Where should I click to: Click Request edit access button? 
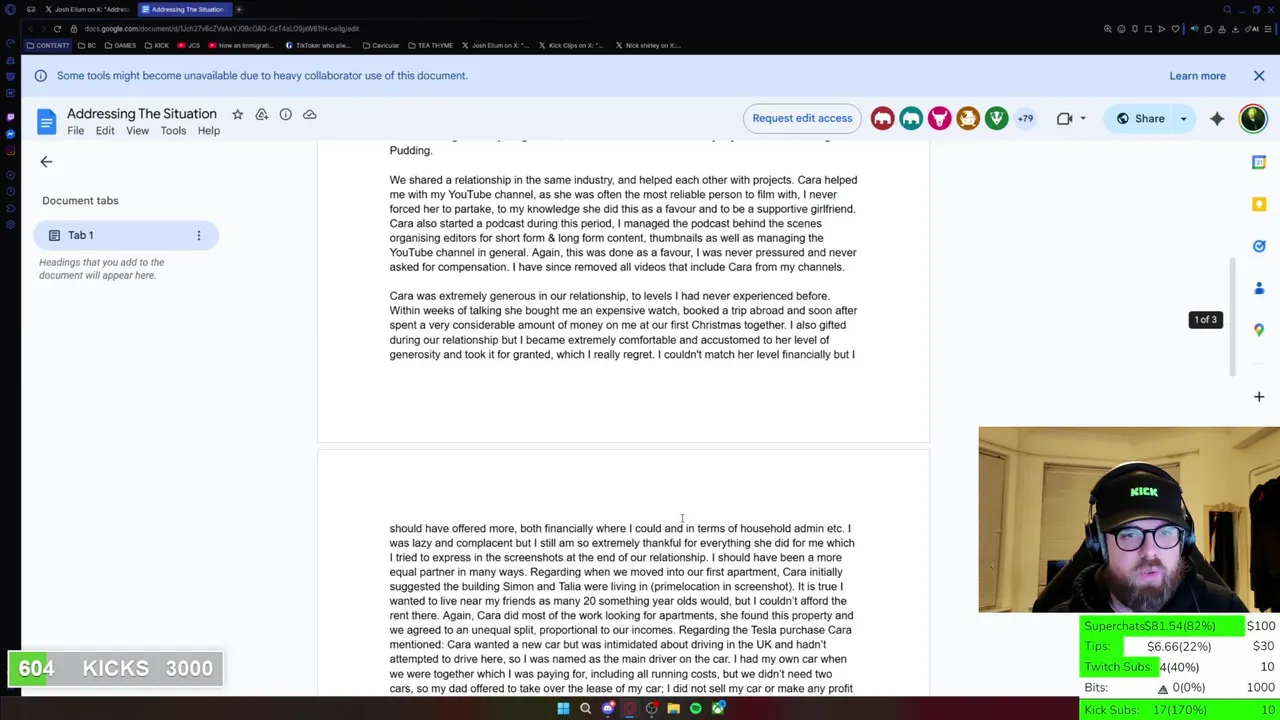pos(802,118)
